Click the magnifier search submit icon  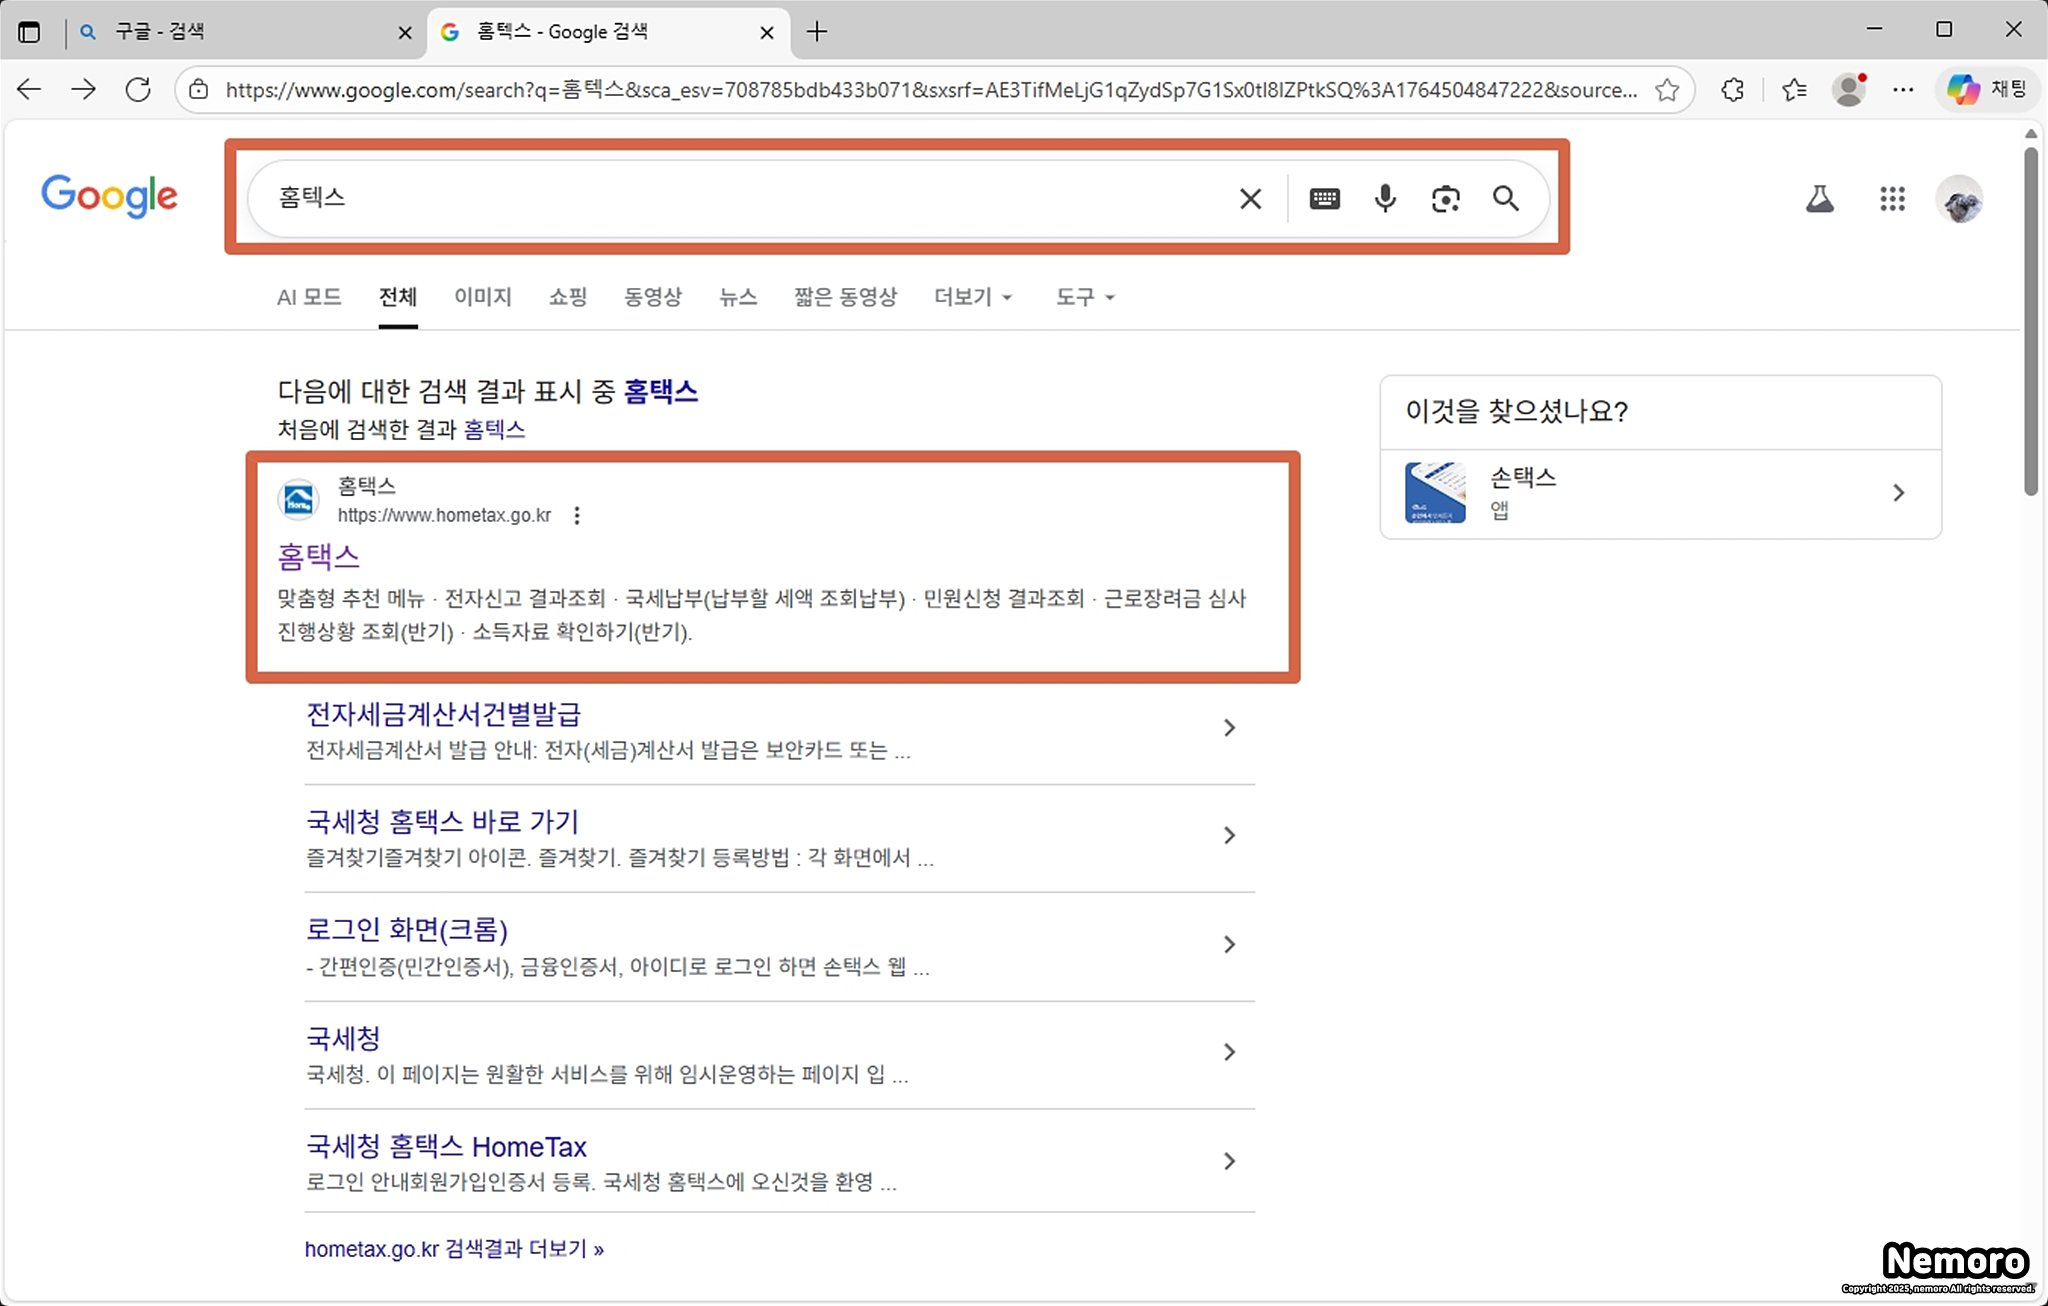click(x=1506, y=199)
